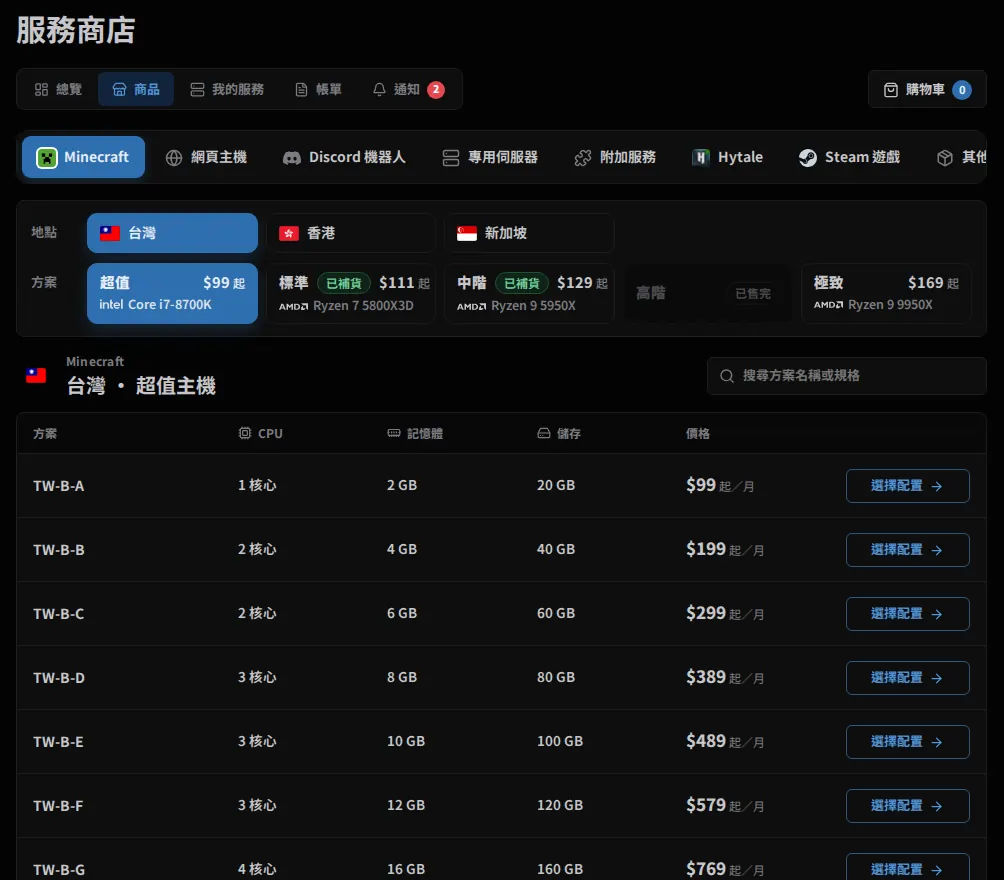
Task: Switch to the 商品 products tab
Action: pos(136,89)
